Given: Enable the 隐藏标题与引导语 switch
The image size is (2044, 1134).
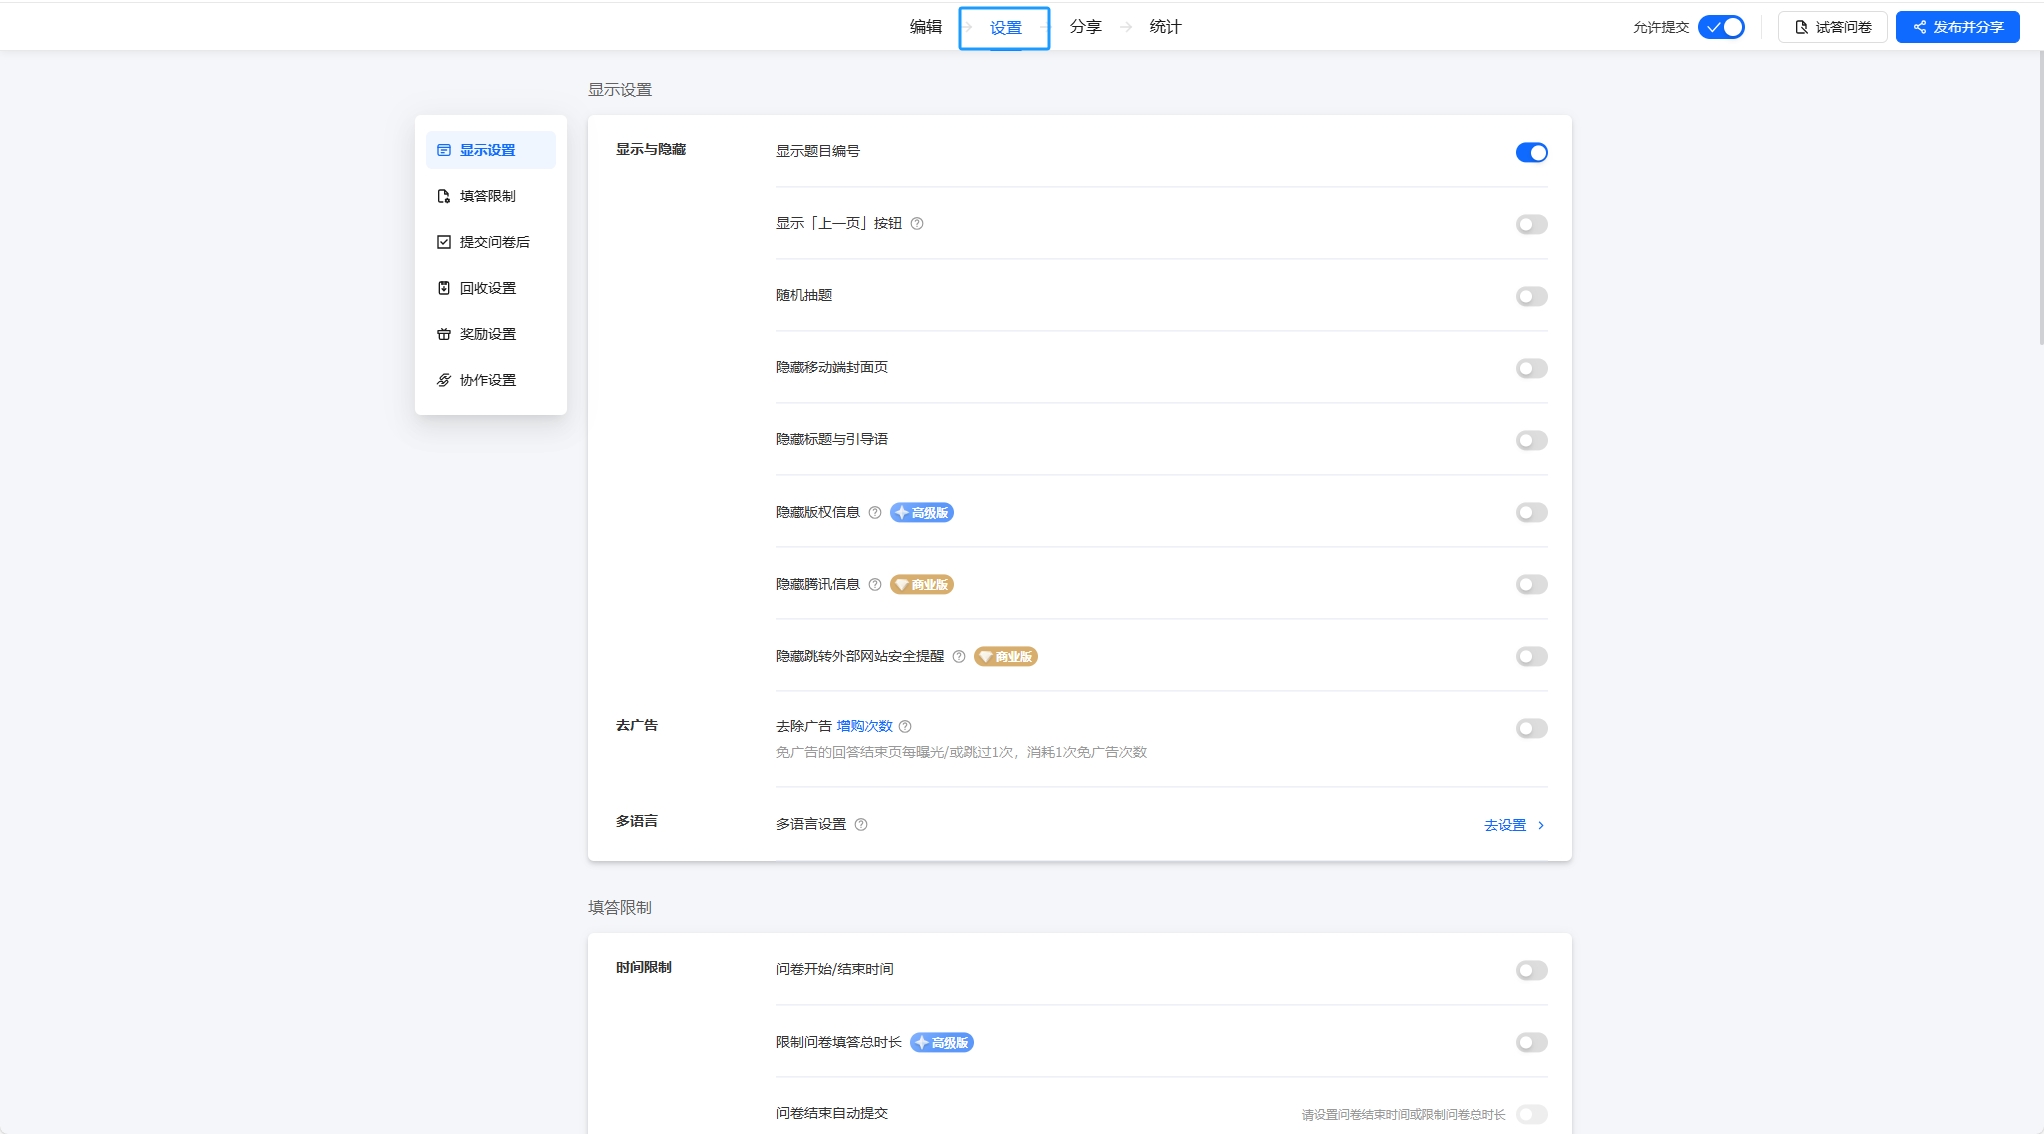Looking at the screenshot, I should (x=1531, y=440).
